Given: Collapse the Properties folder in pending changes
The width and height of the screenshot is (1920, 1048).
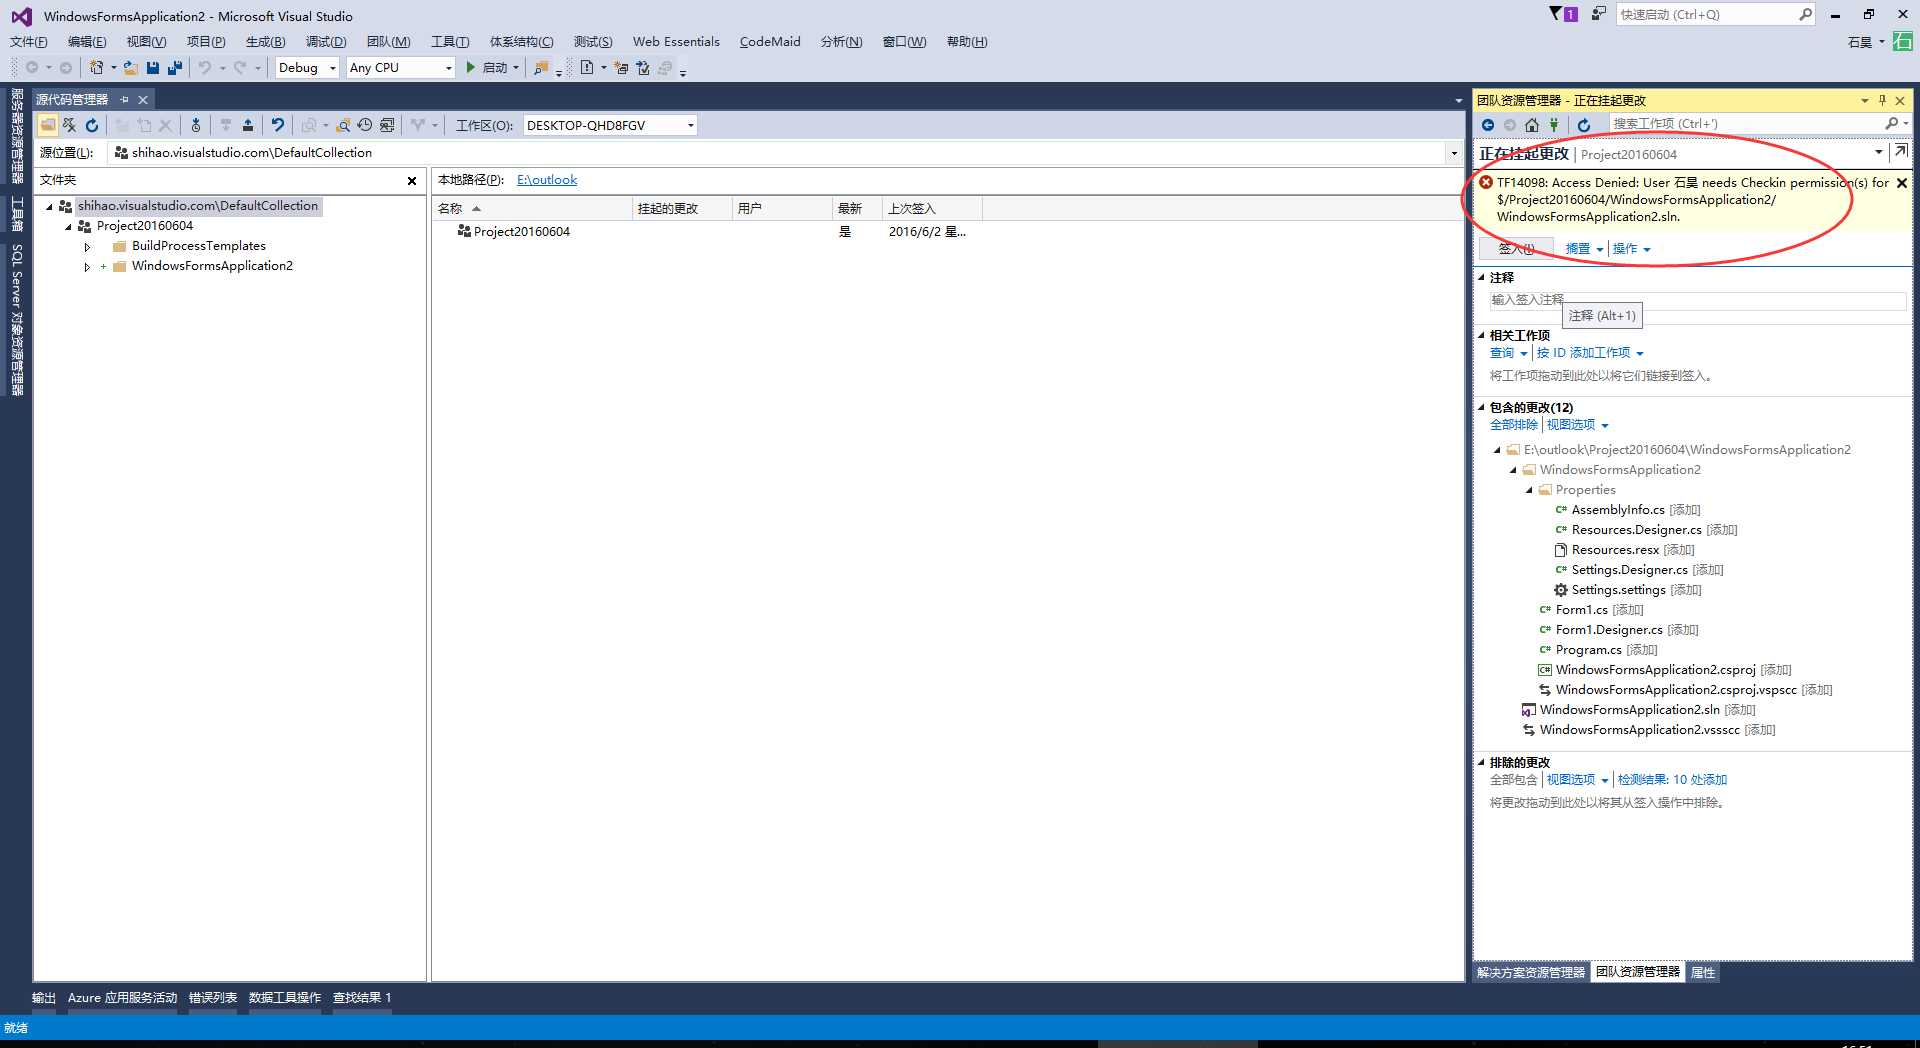Looking at the screenshot, I should (x=1529, y=490).
